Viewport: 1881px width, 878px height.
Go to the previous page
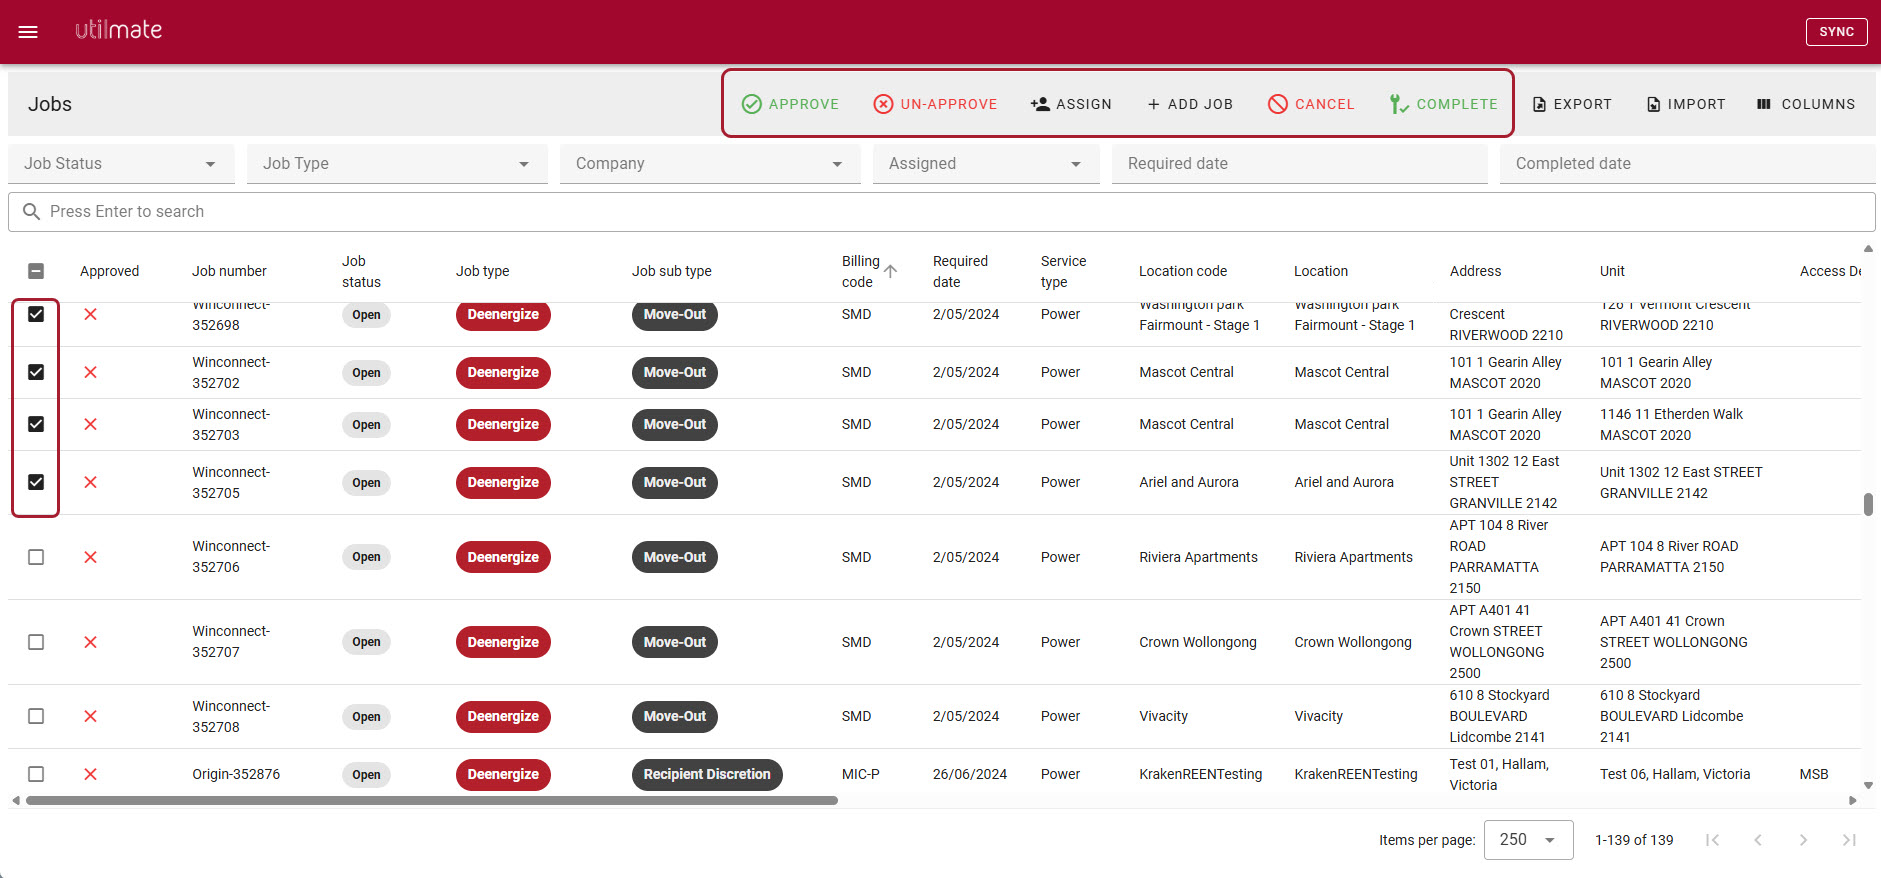(1758, 840)
